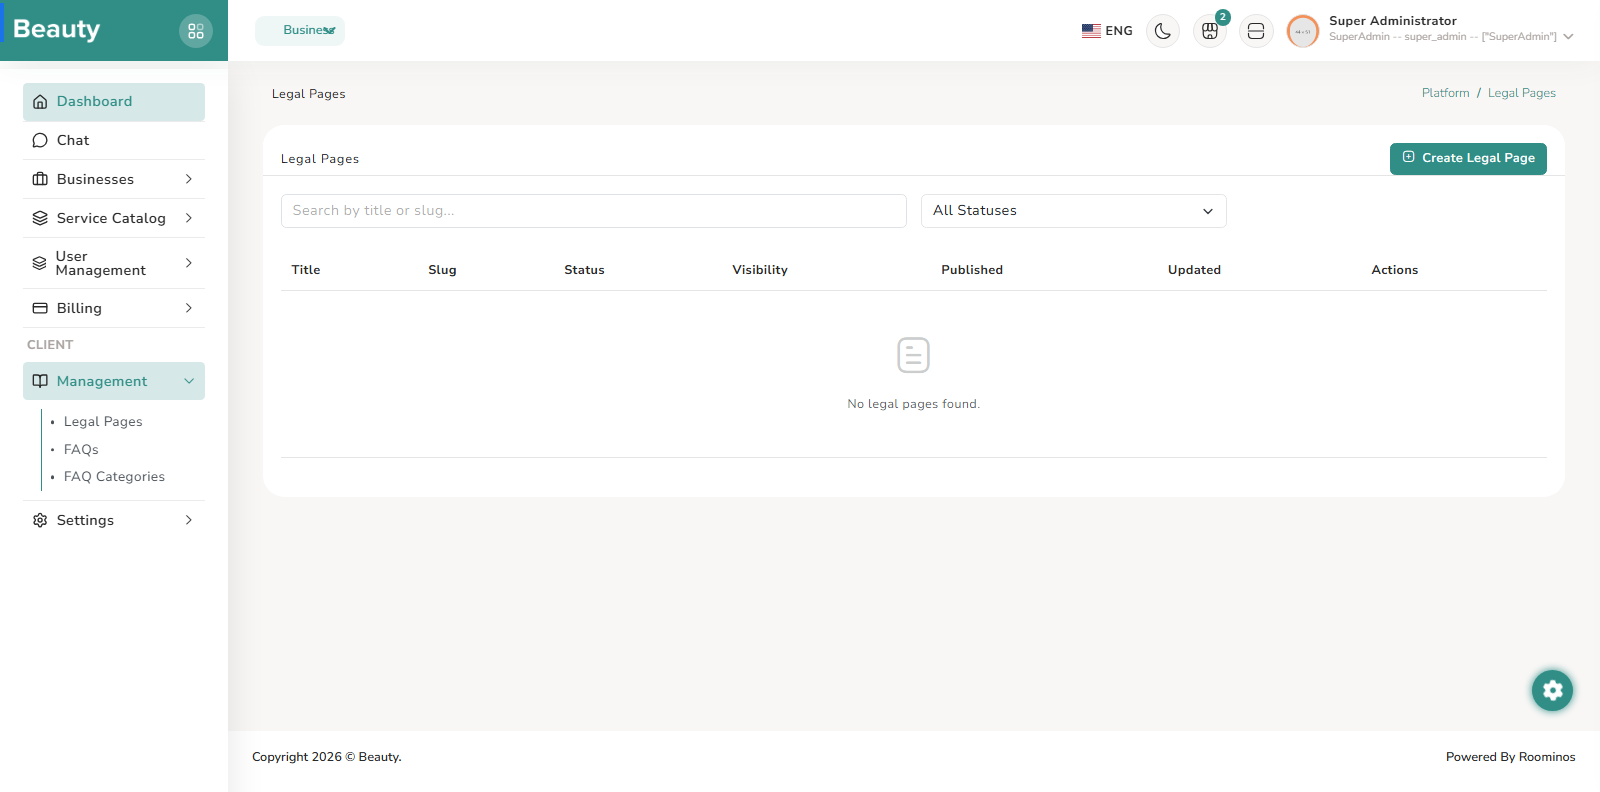Click the Published column header

972,270
